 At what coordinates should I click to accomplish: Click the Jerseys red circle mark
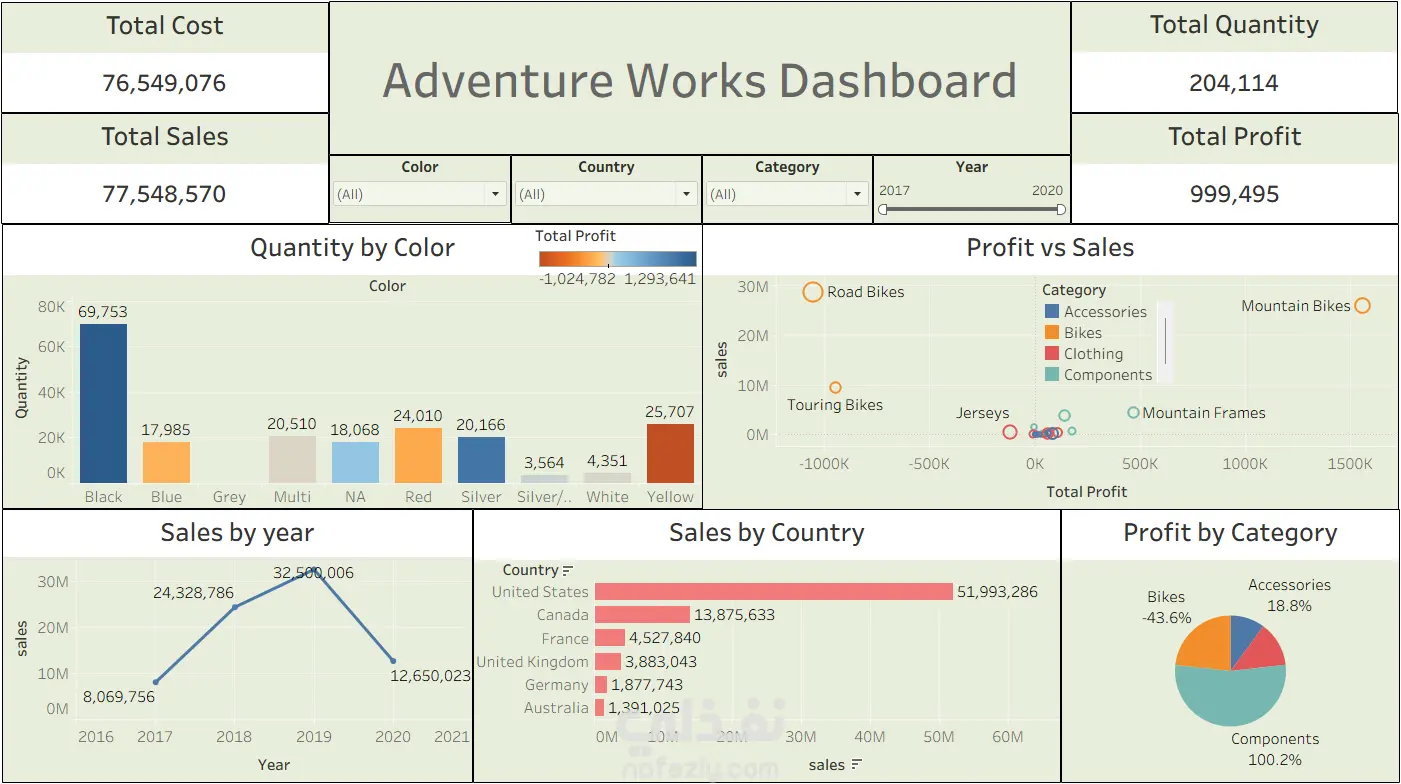tap(1010, 432)
